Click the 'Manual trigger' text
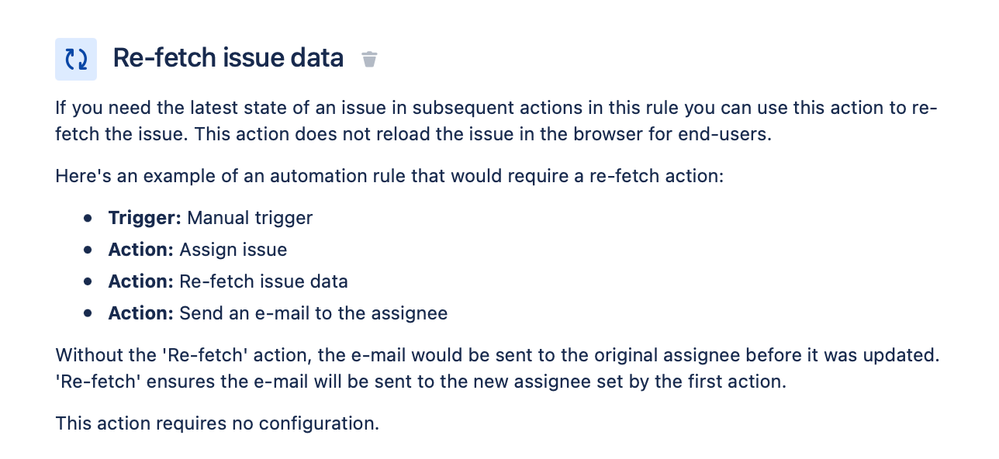Image resolution: width=999 pixels, height=459 pixels. click(250, 218)
